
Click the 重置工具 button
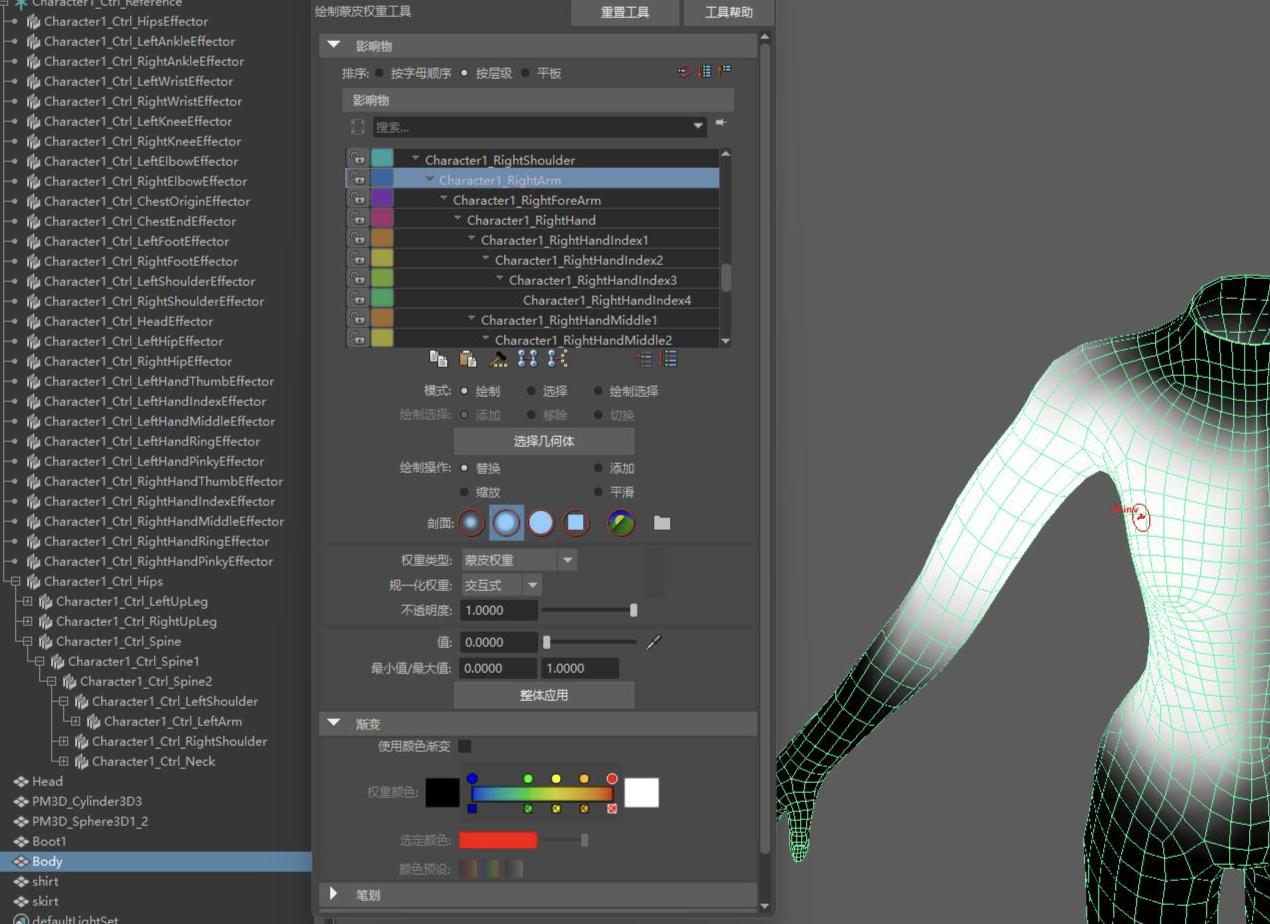coord(625,12)
